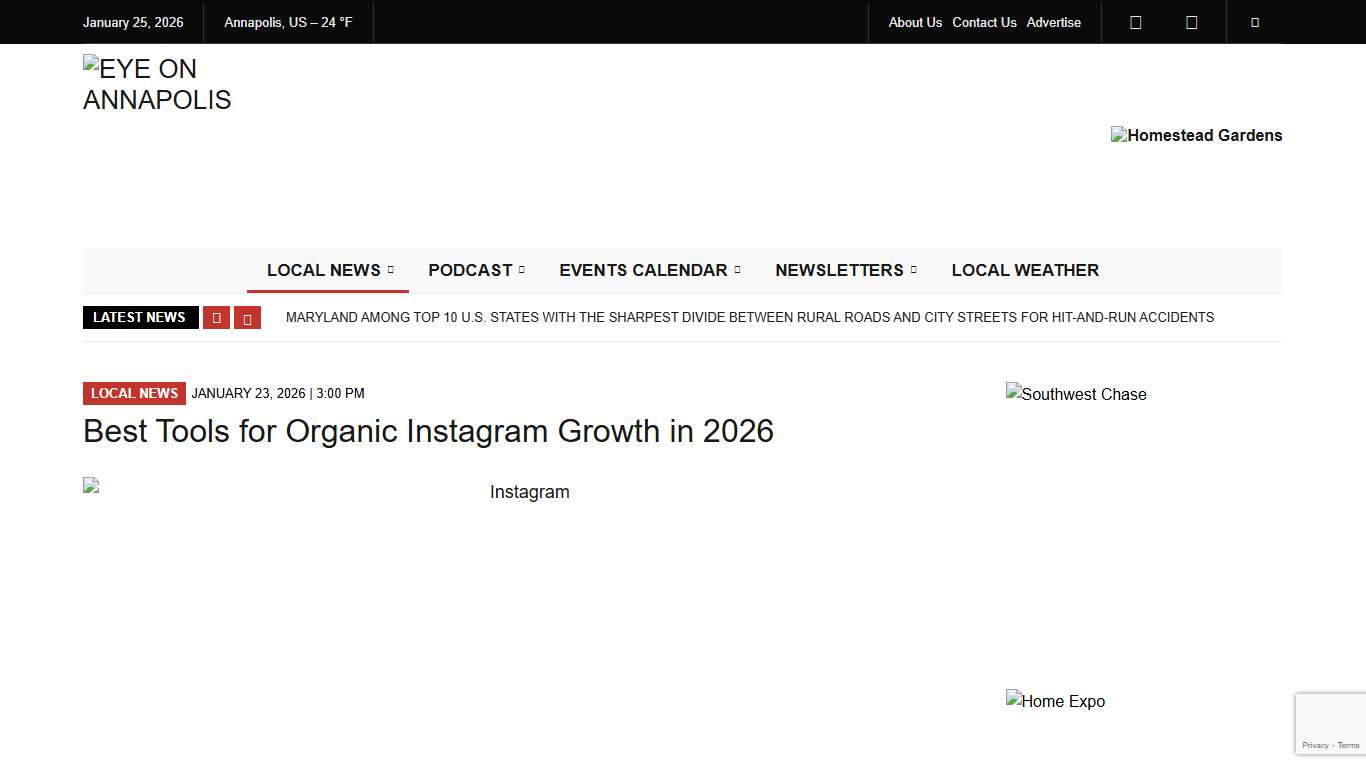Click the reCAPTCHA privacy badge
Viewport: 1366px width, 768px height.
point(1330,723)
